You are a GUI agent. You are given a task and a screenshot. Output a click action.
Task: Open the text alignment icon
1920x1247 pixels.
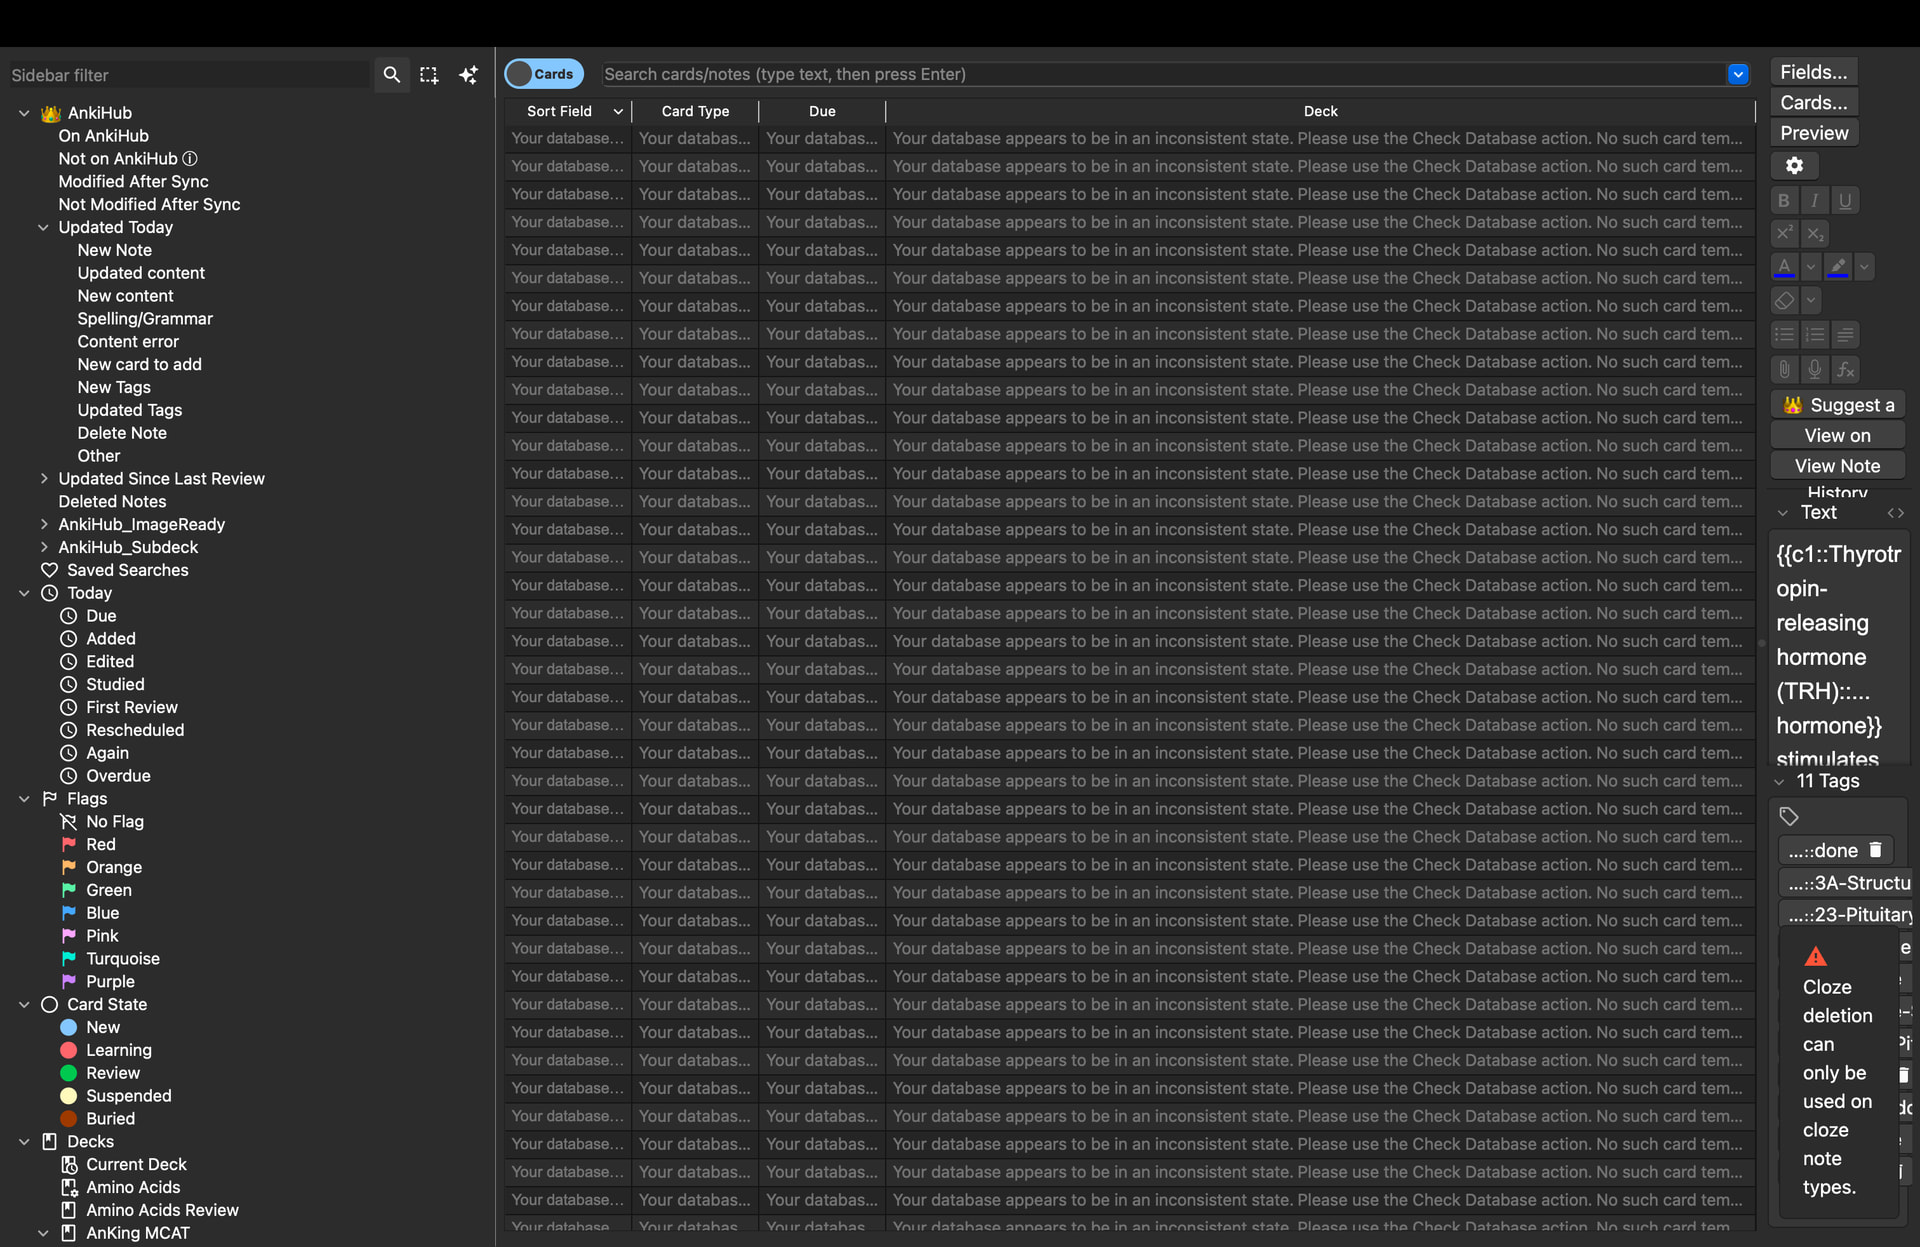click(1845, 335)
